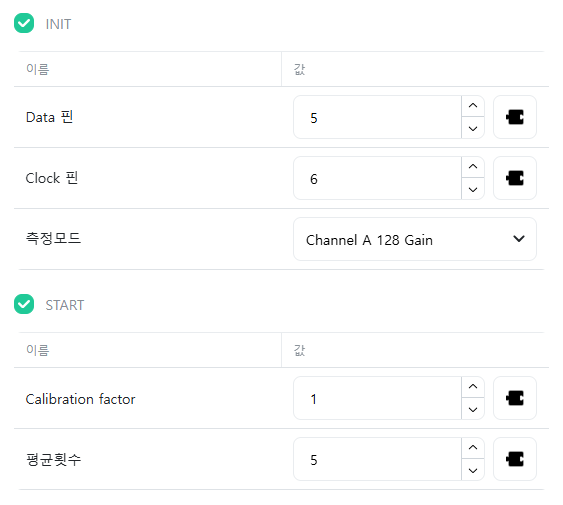Increase the Clock 핀 value with up arrow

473,167
